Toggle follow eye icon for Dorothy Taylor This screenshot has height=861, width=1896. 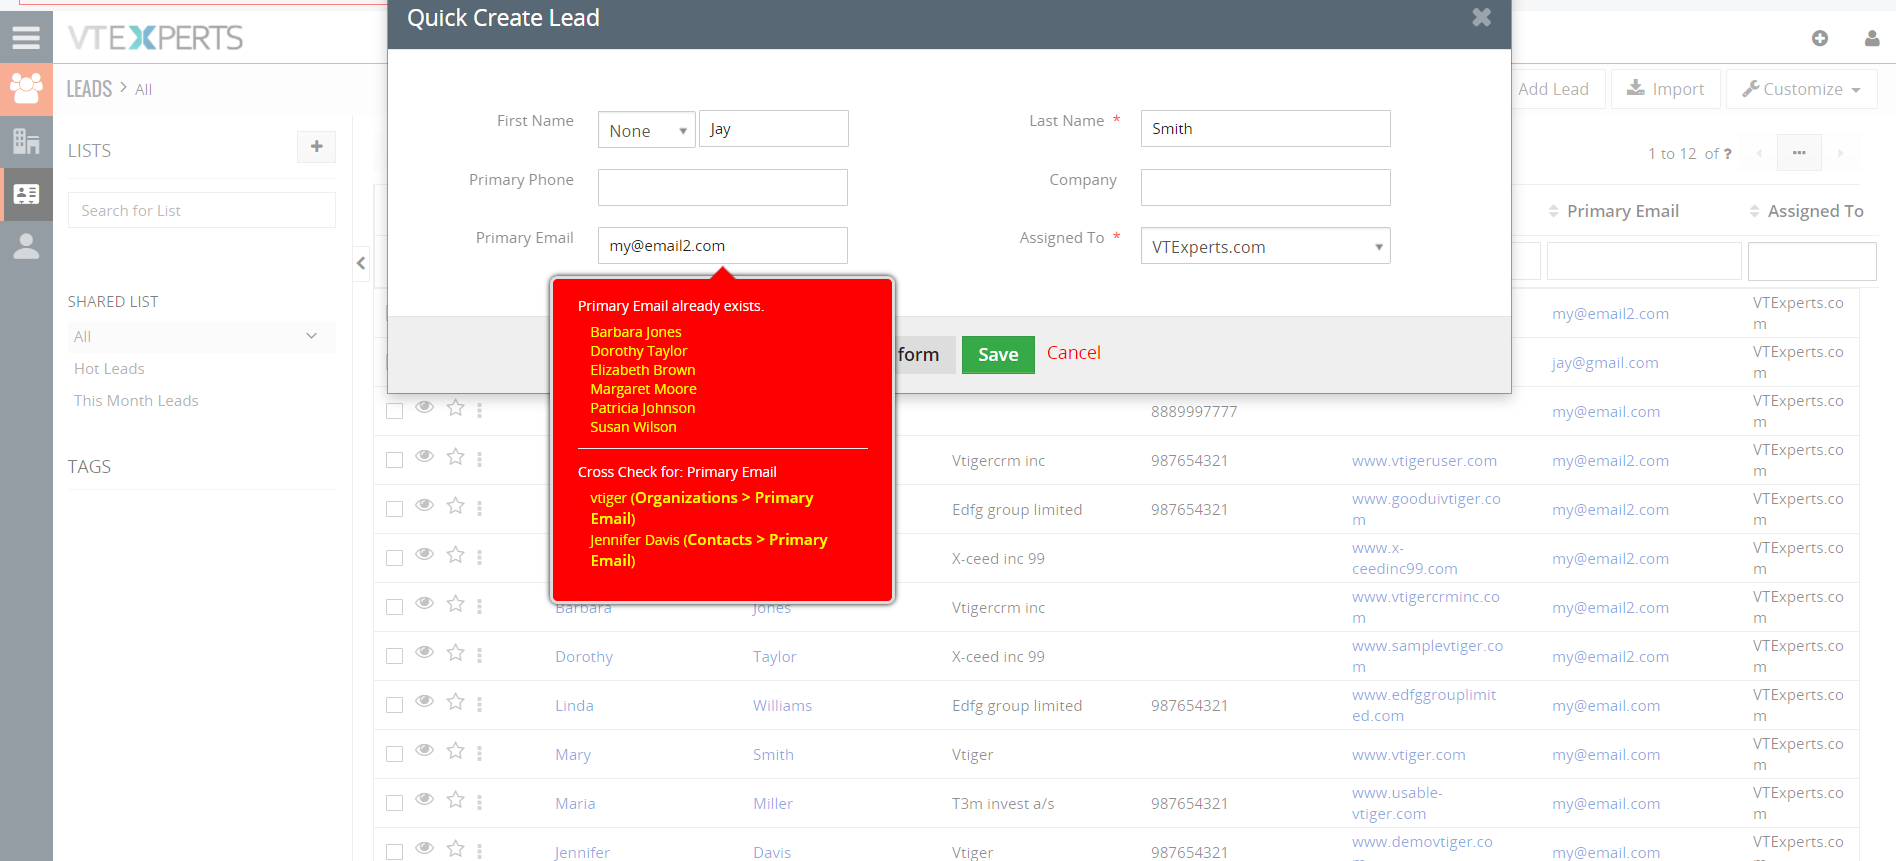point(424,652)
